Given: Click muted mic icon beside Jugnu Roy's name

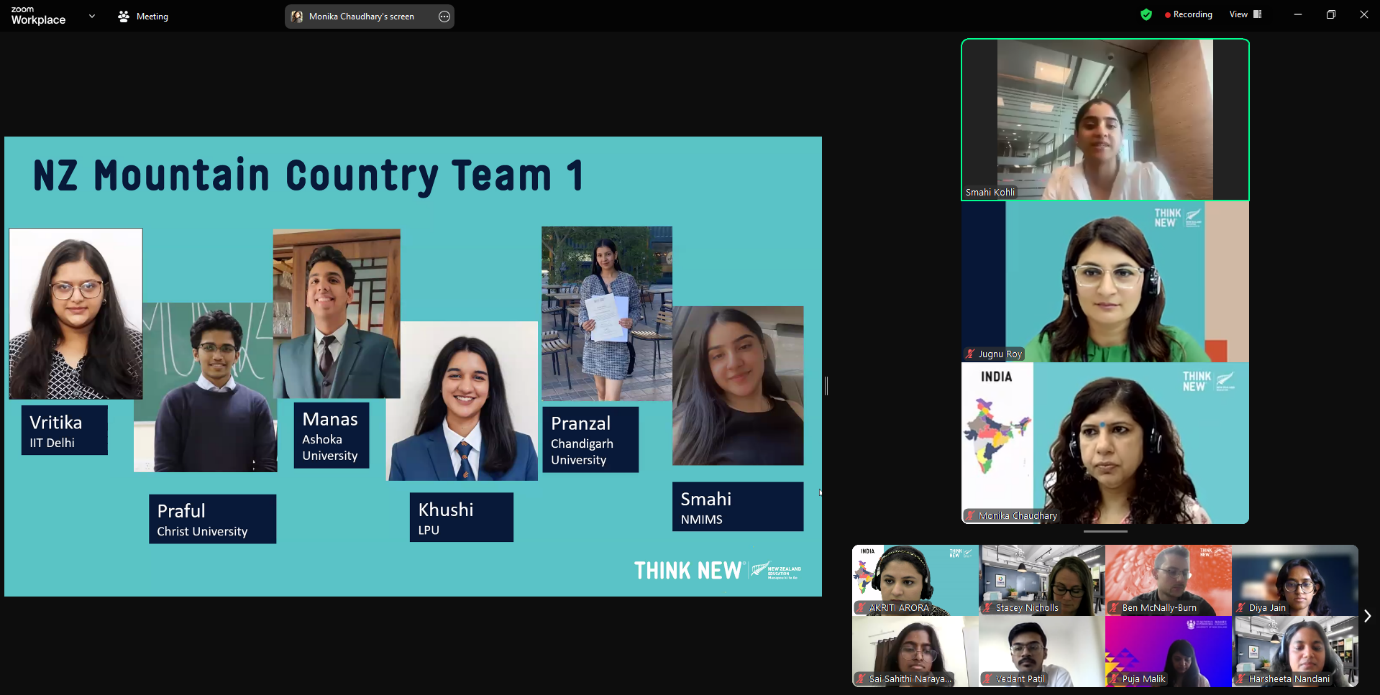Looking at the screenshot, I should [x=970, y=354].
